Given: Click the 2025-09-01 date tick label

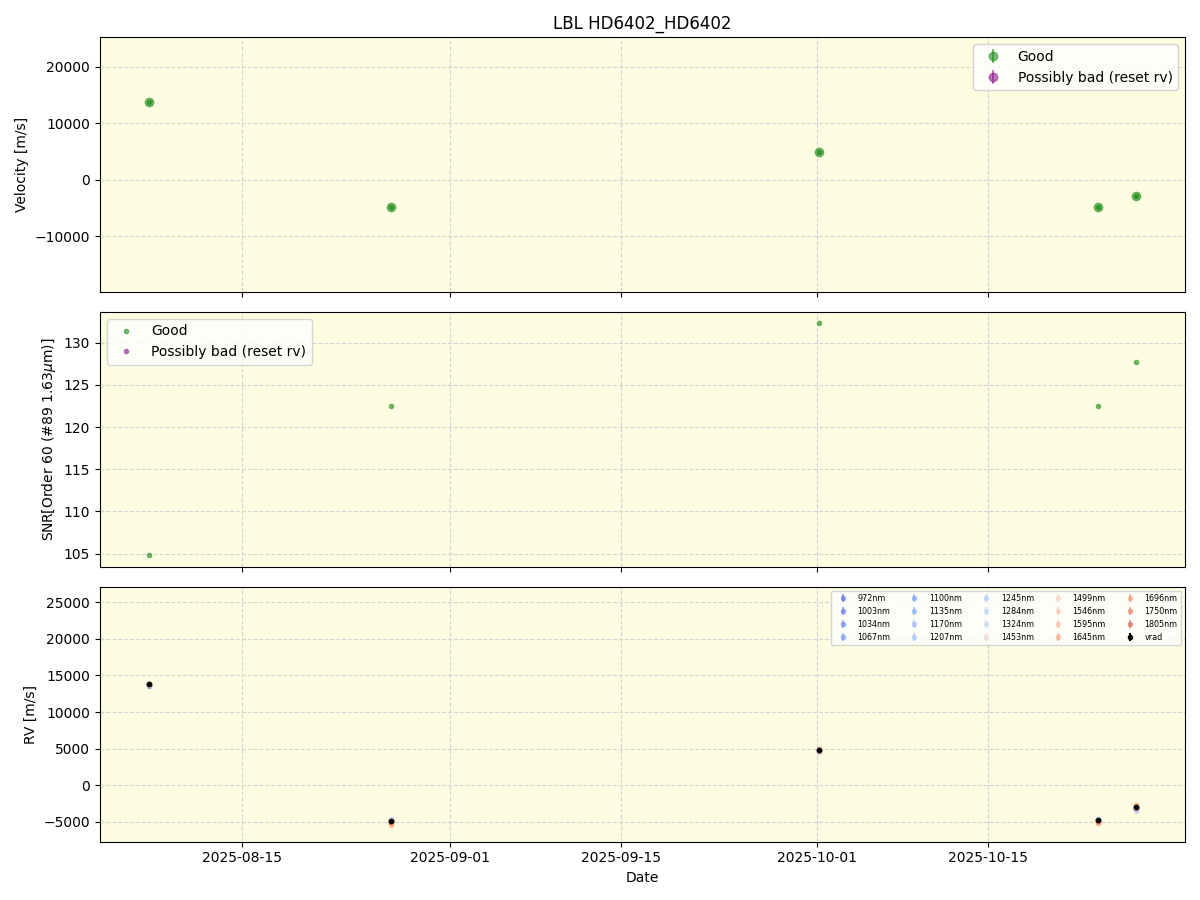Looking at the screenshot, I should 450,857.
